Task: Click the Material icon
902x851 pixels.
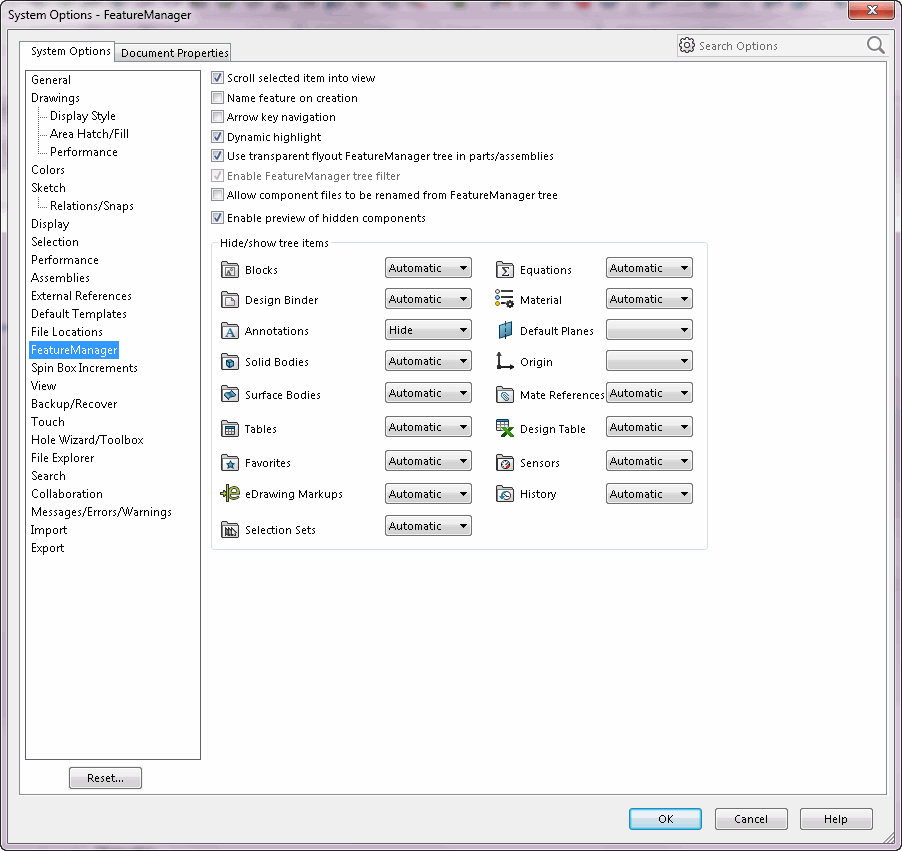Action: pyautogui.click(x=504, y=299)
